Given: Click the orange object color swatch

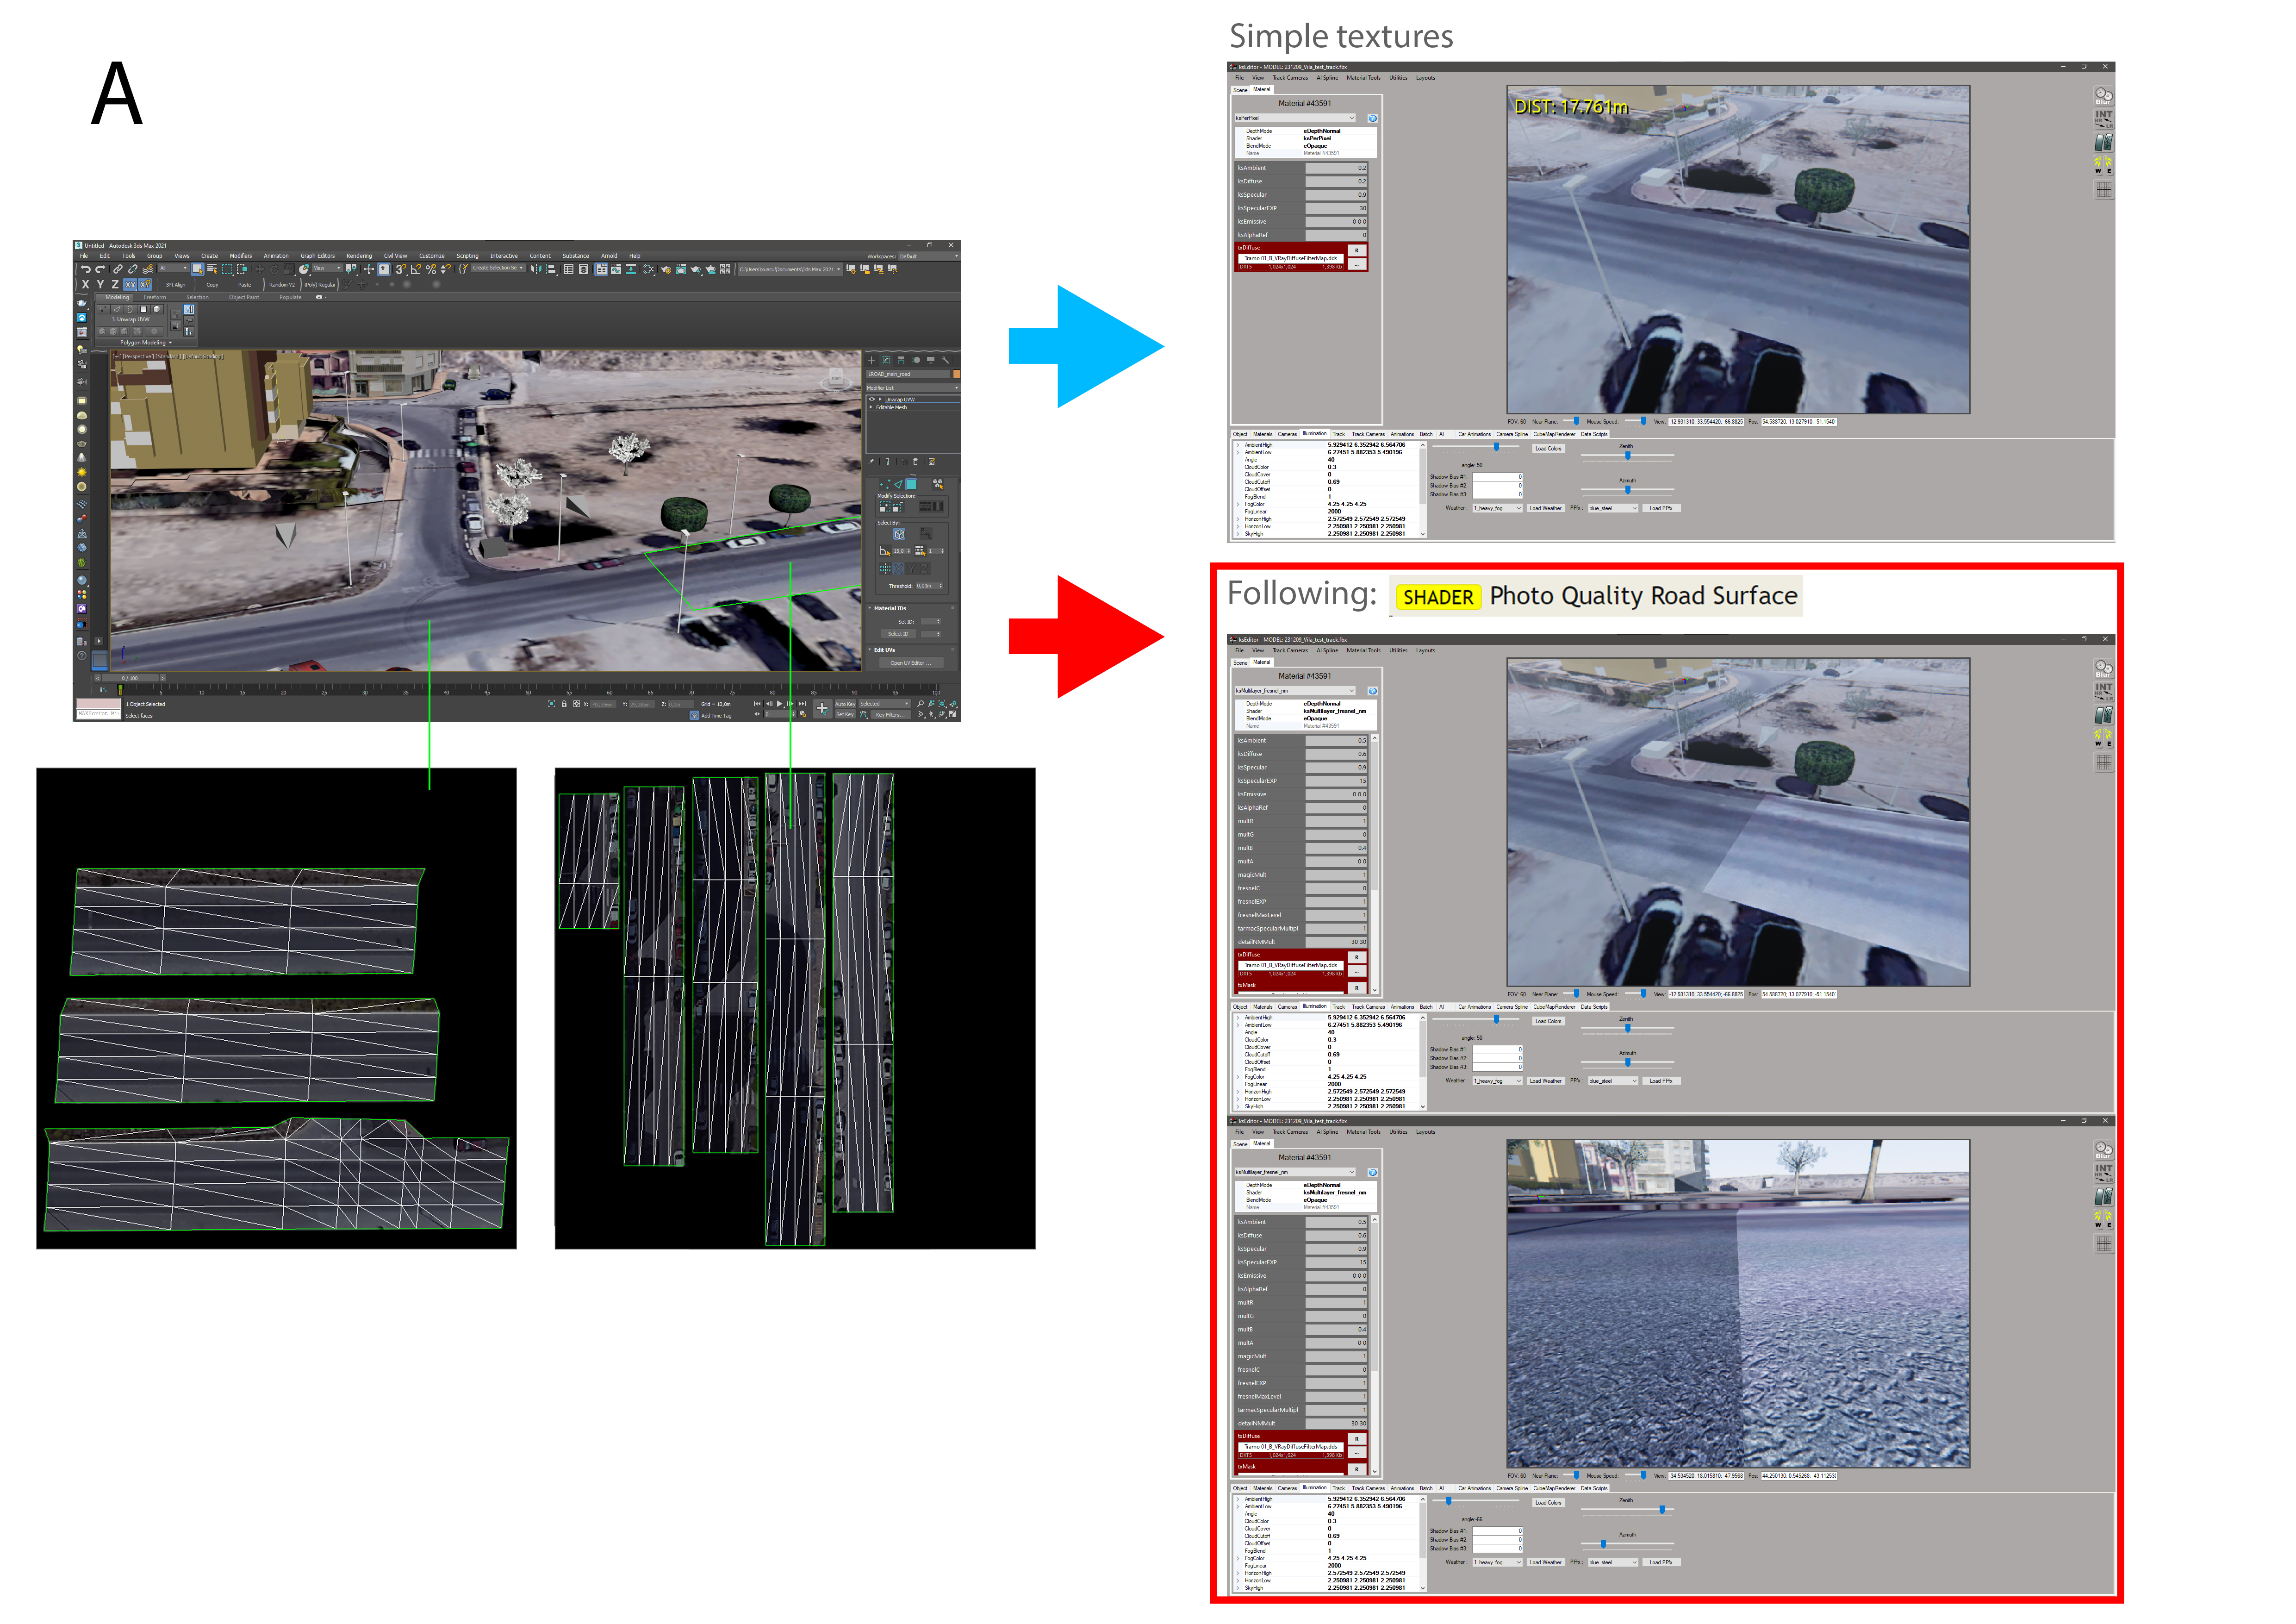Looking at the screenshot, I should click(956, 374).
